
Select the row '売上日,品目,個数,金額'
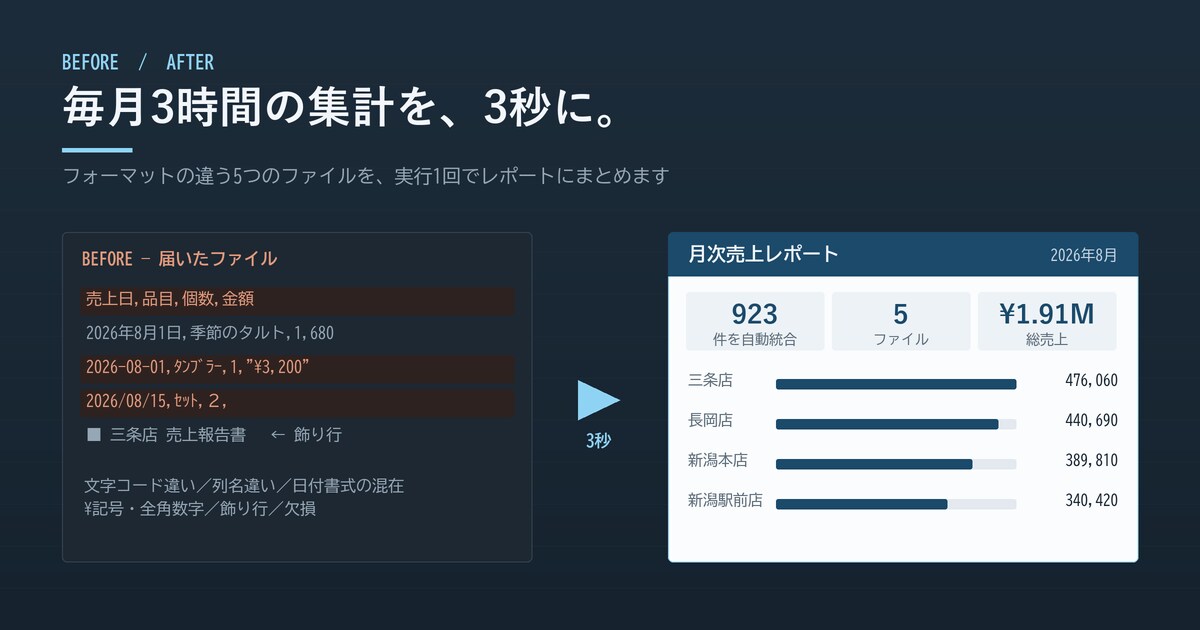click(297, 300)
